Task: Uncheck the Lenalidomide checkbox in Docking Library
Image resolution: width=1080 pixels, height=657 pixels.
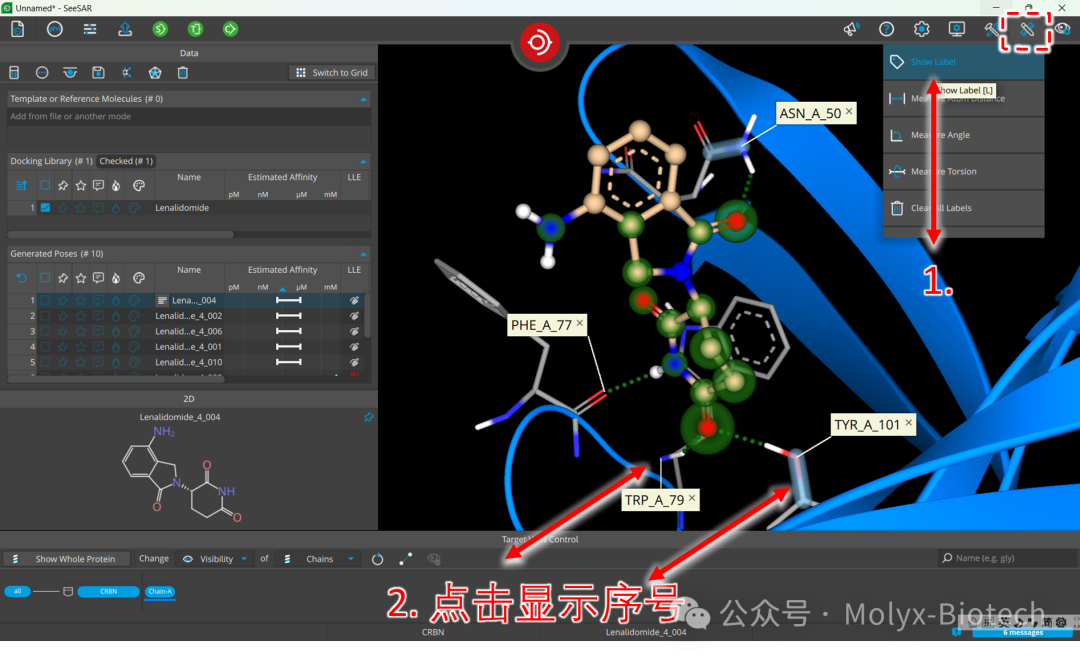Action: pyautogui.click(x=45, y=207)
